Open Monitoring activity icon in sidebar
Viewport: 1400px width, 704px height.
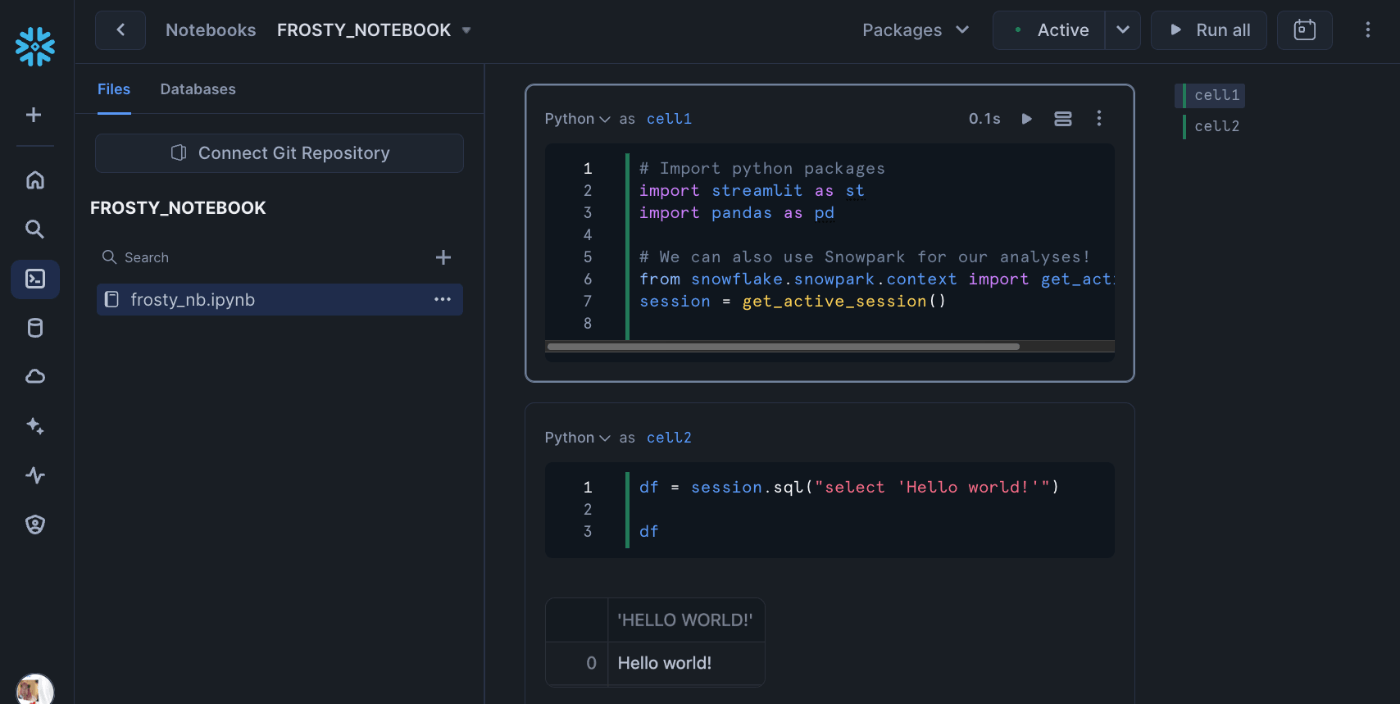pyautogui.click(x=35, y=475)
